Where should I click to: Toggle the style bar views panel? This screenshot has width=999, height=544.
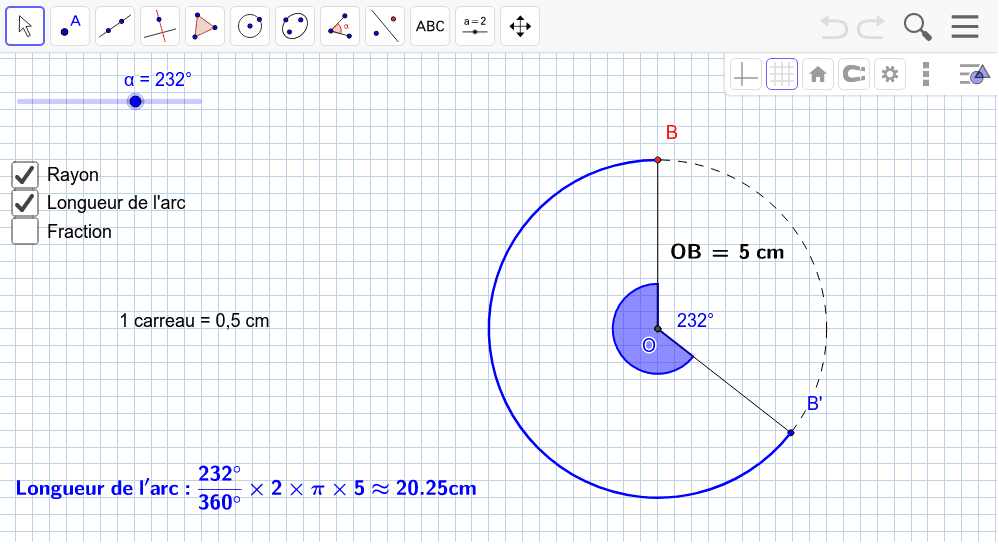973,74
